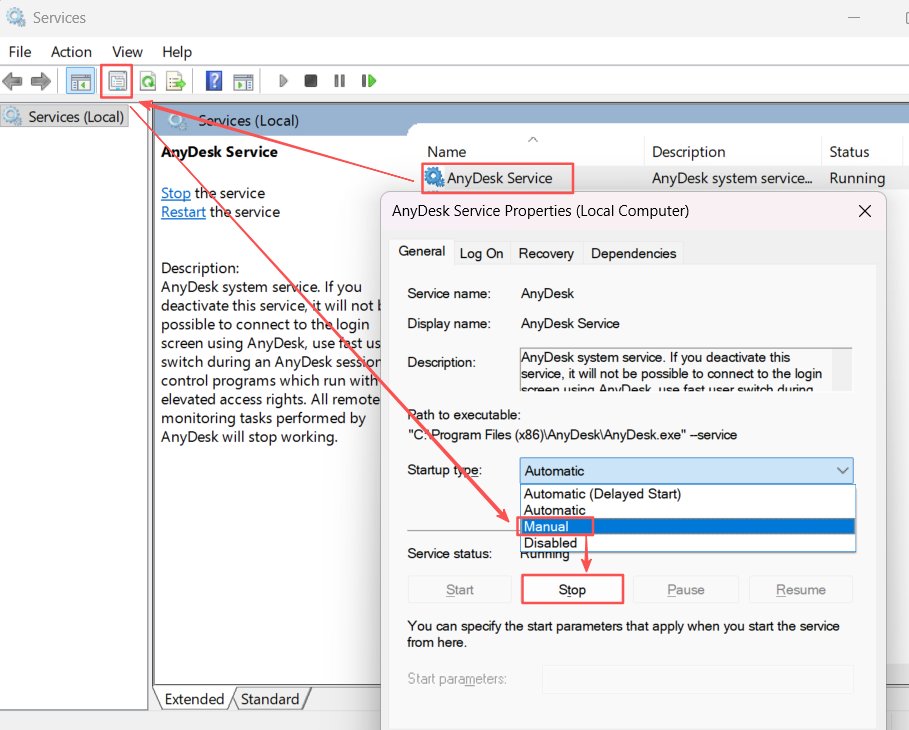Click the AnyDesk Service display name value
The height and width of the screenshot is (730, 909).
point(570,324)
